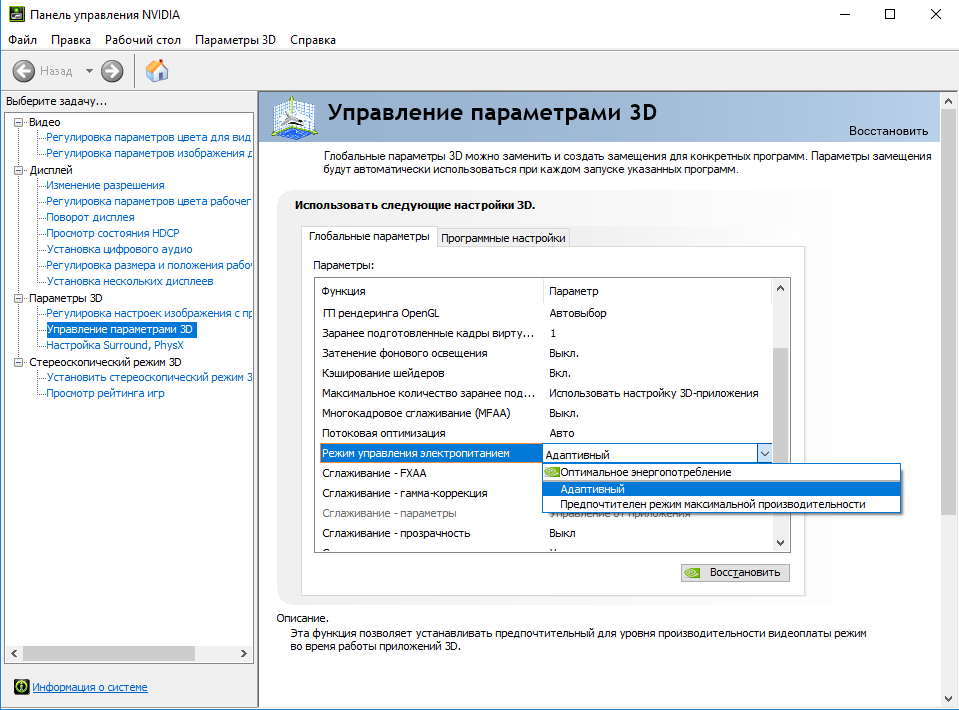
Task: Click the main page scroll up arrow
Action: pyautogui.click(x=948, y=101)
